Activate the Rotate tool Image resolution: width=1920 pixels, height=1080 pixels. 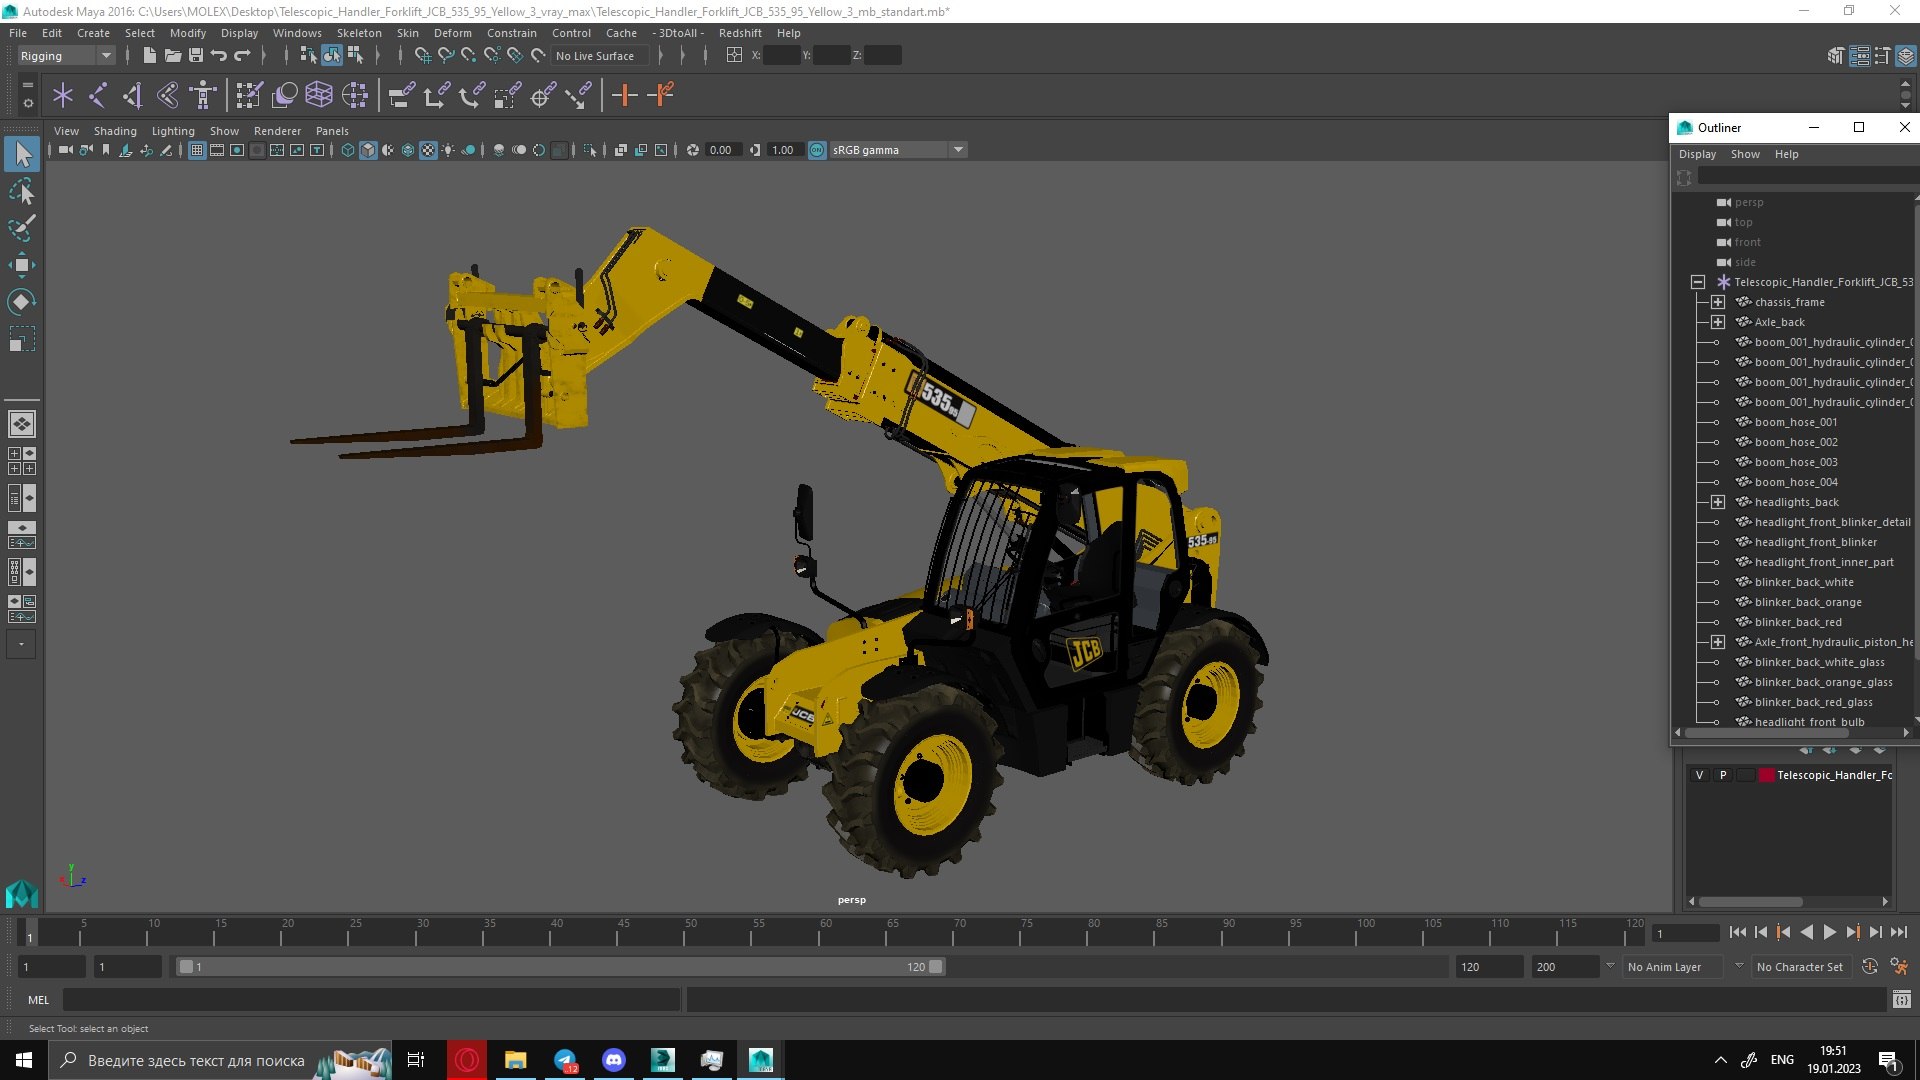(22, 301)
